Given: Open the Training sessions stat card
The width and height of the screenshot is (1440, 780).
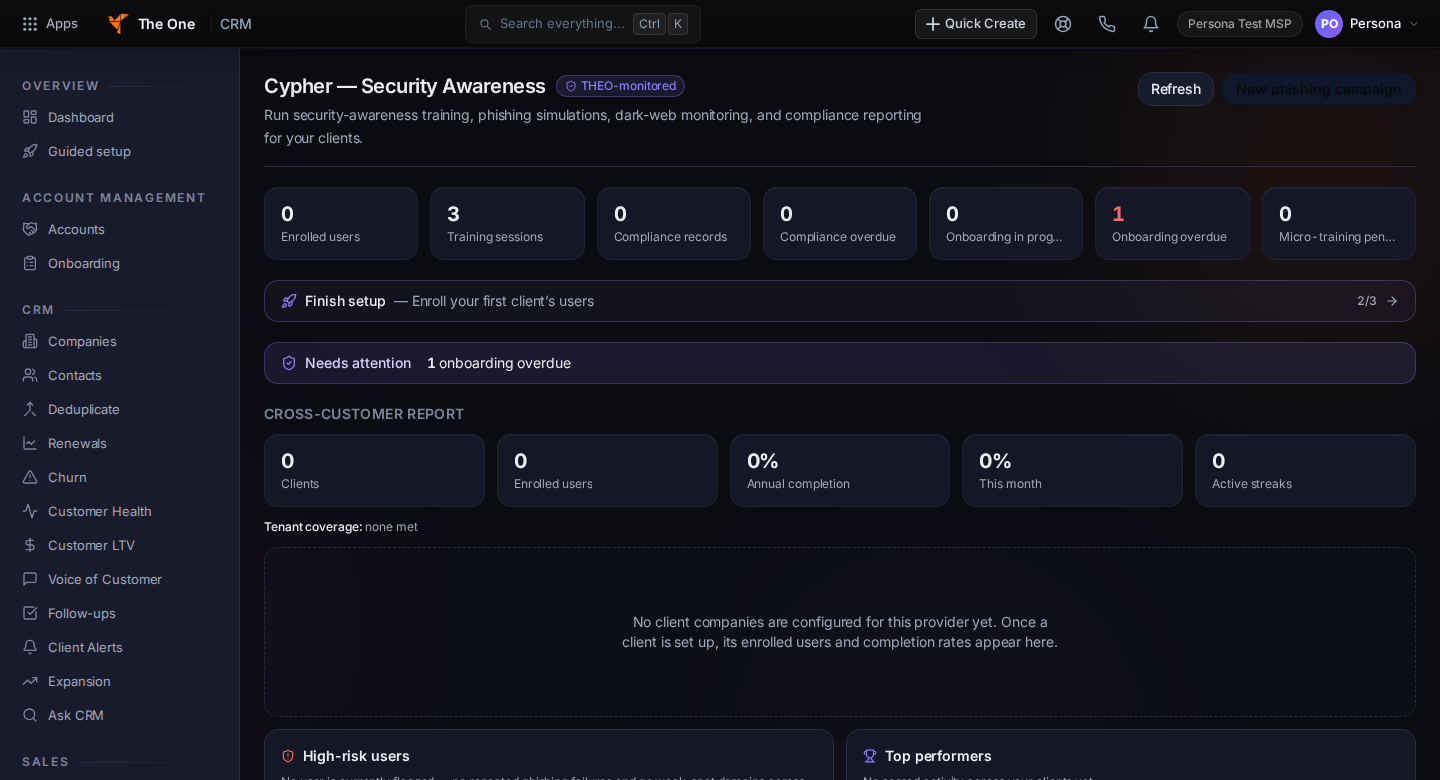Looking at the screenshot, I should pyautogui.click(x=507, y=224).
